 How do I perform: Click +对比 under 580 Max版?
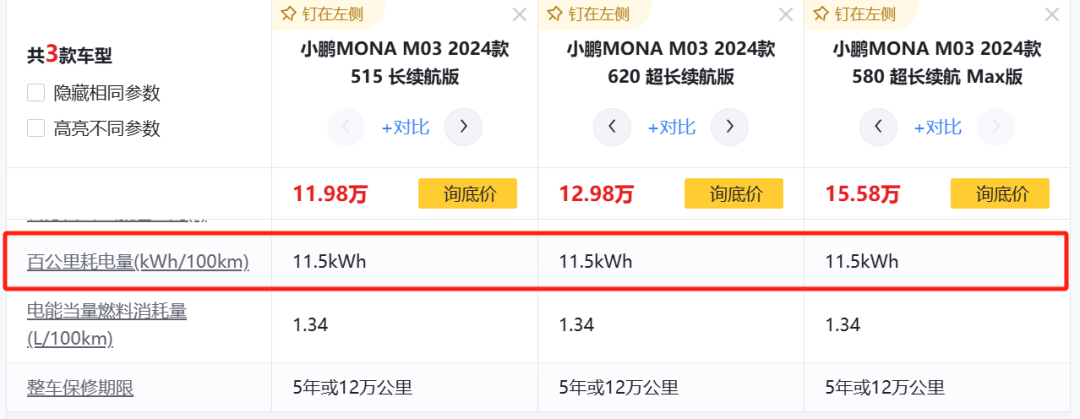(x=937, y=127)
